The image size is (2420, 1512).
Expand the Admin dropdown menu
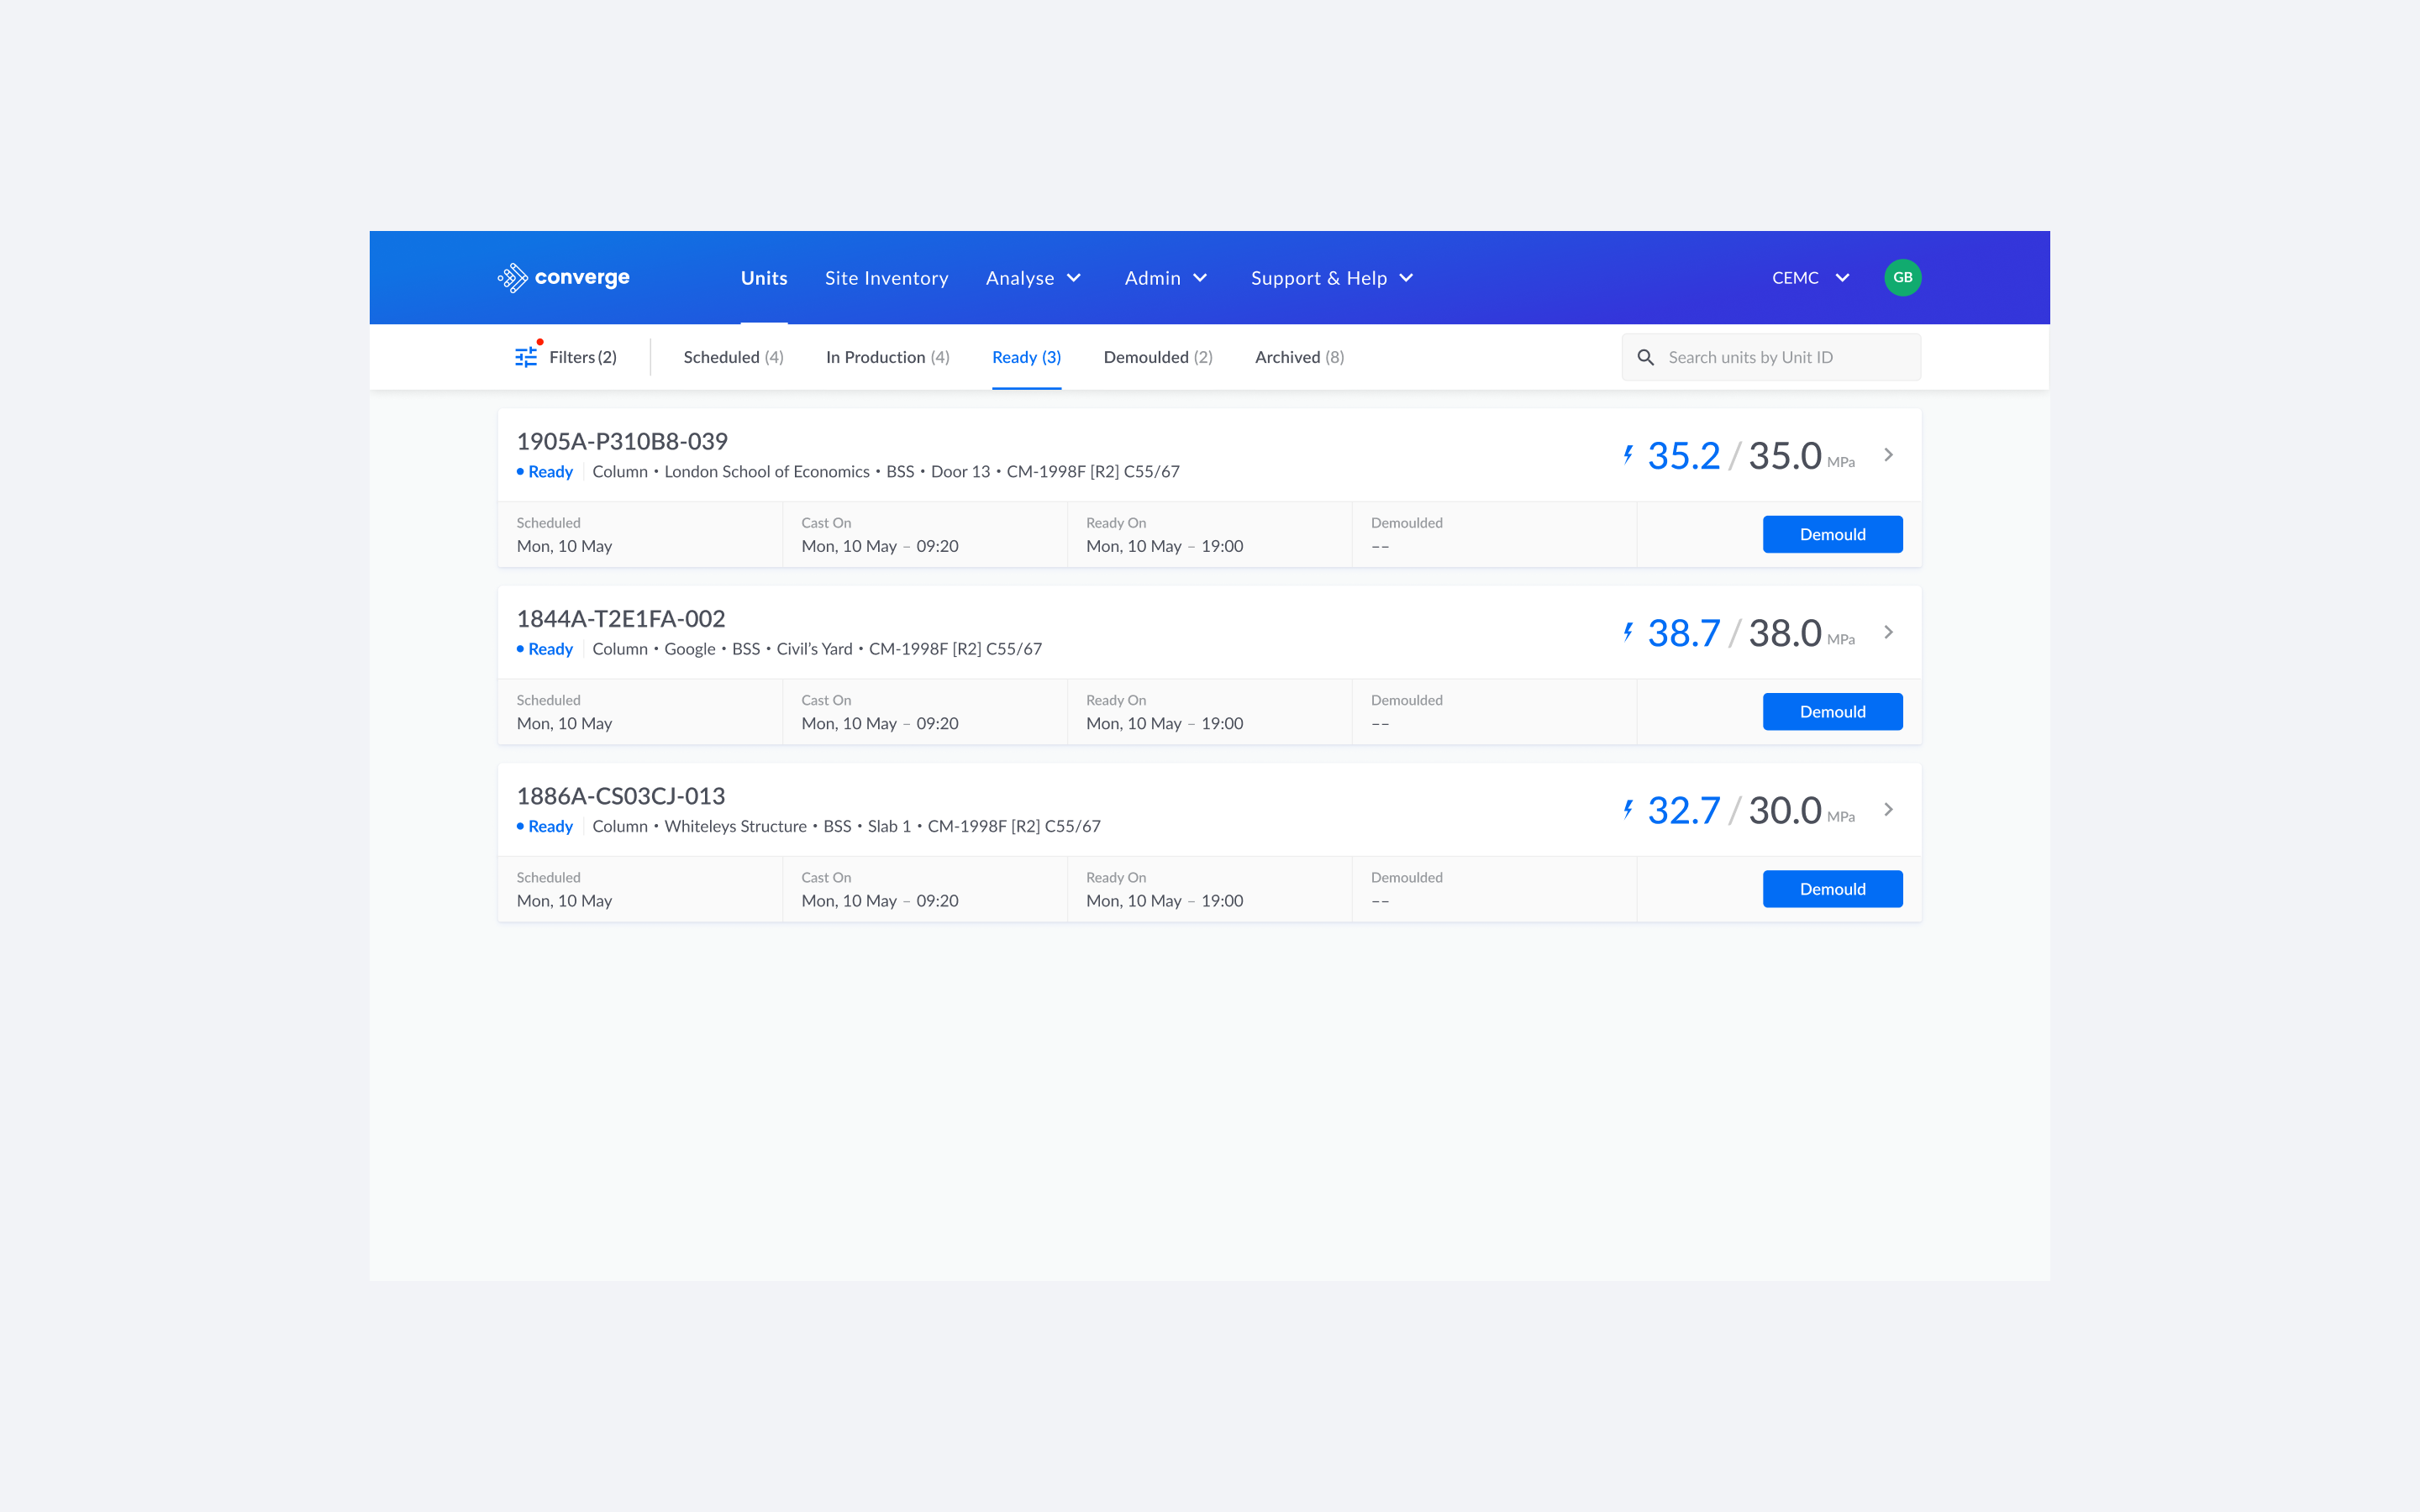(1166, 278)
